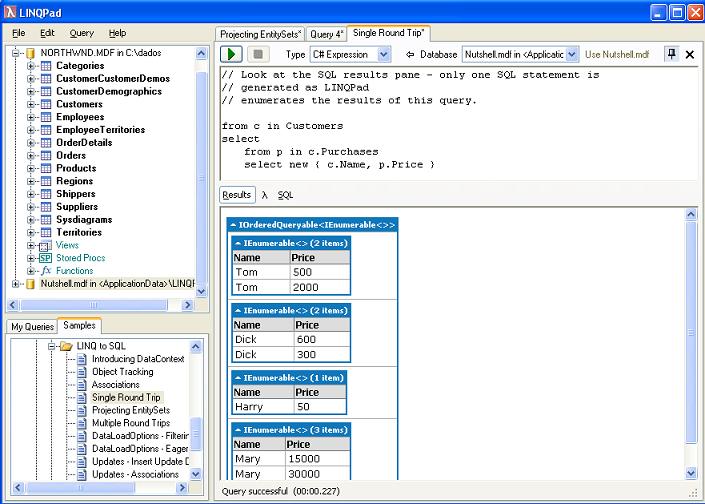
Task: Open the Database selection dropdown
Action: [x=571, y=55]
